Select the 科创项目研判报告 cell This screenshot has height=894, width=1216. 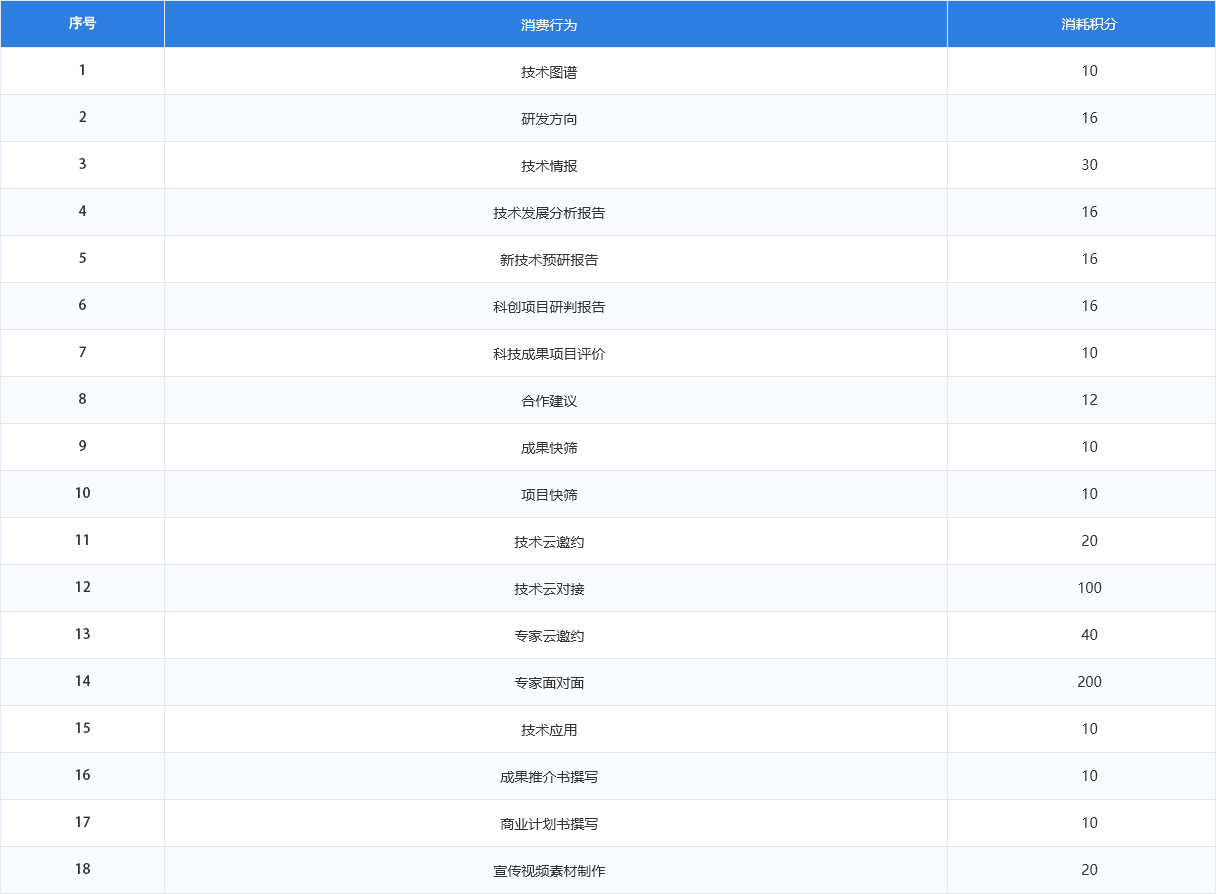[549, 307]
